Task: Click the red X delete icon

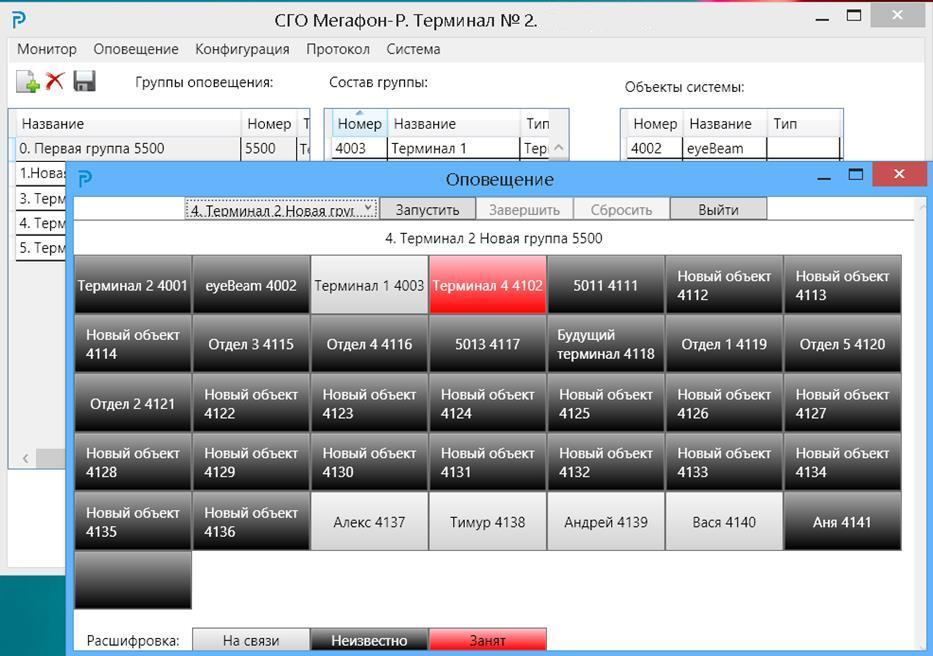Action: click(55, 80)
